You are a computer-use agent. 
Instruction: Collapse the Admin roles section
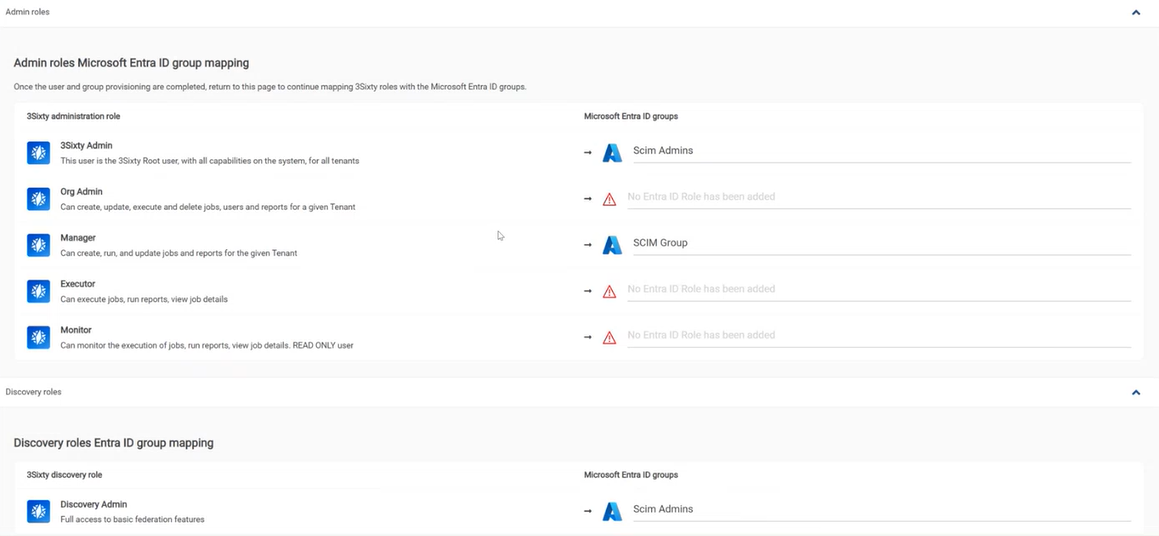click(1136, 13)
